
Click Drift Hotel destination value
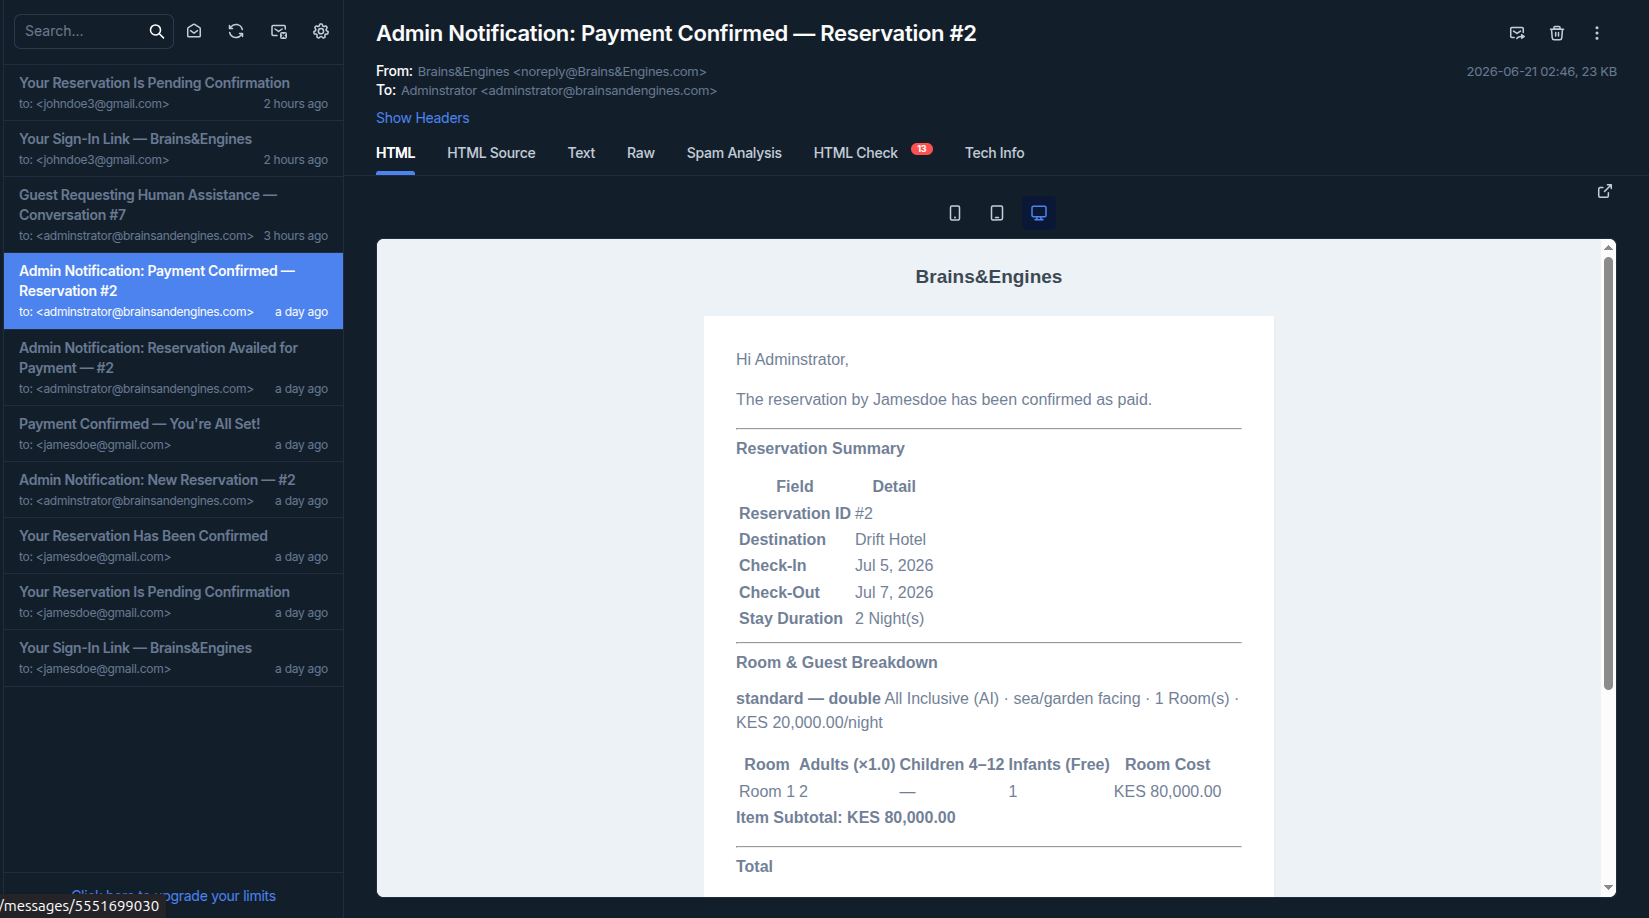tap(890, 539)
